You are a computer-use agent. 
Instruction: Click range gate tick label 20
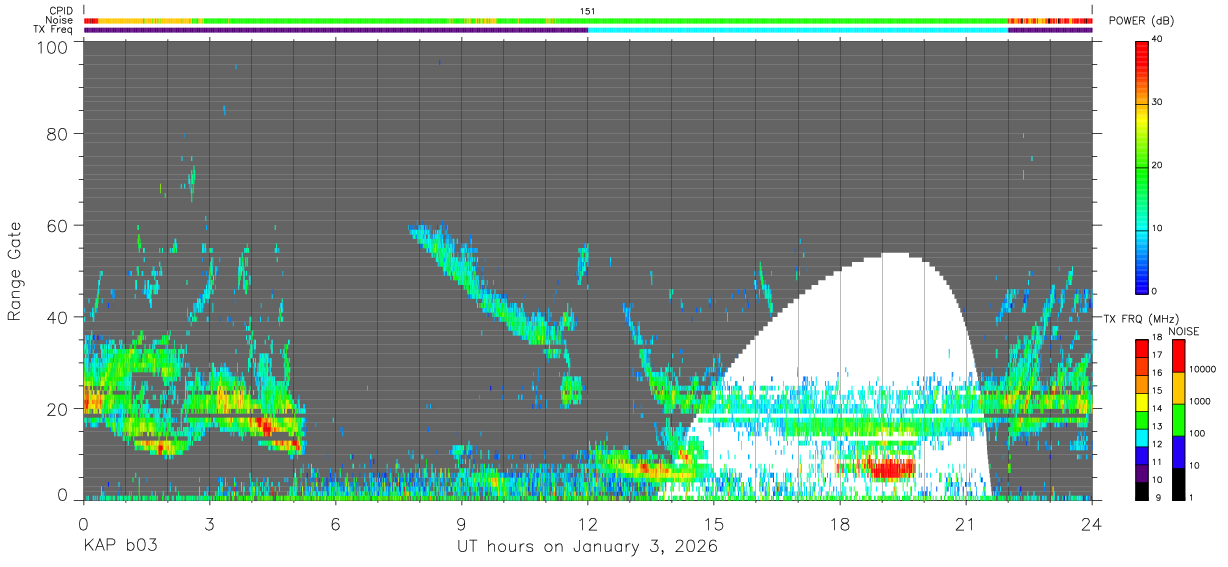pos(56,408)
